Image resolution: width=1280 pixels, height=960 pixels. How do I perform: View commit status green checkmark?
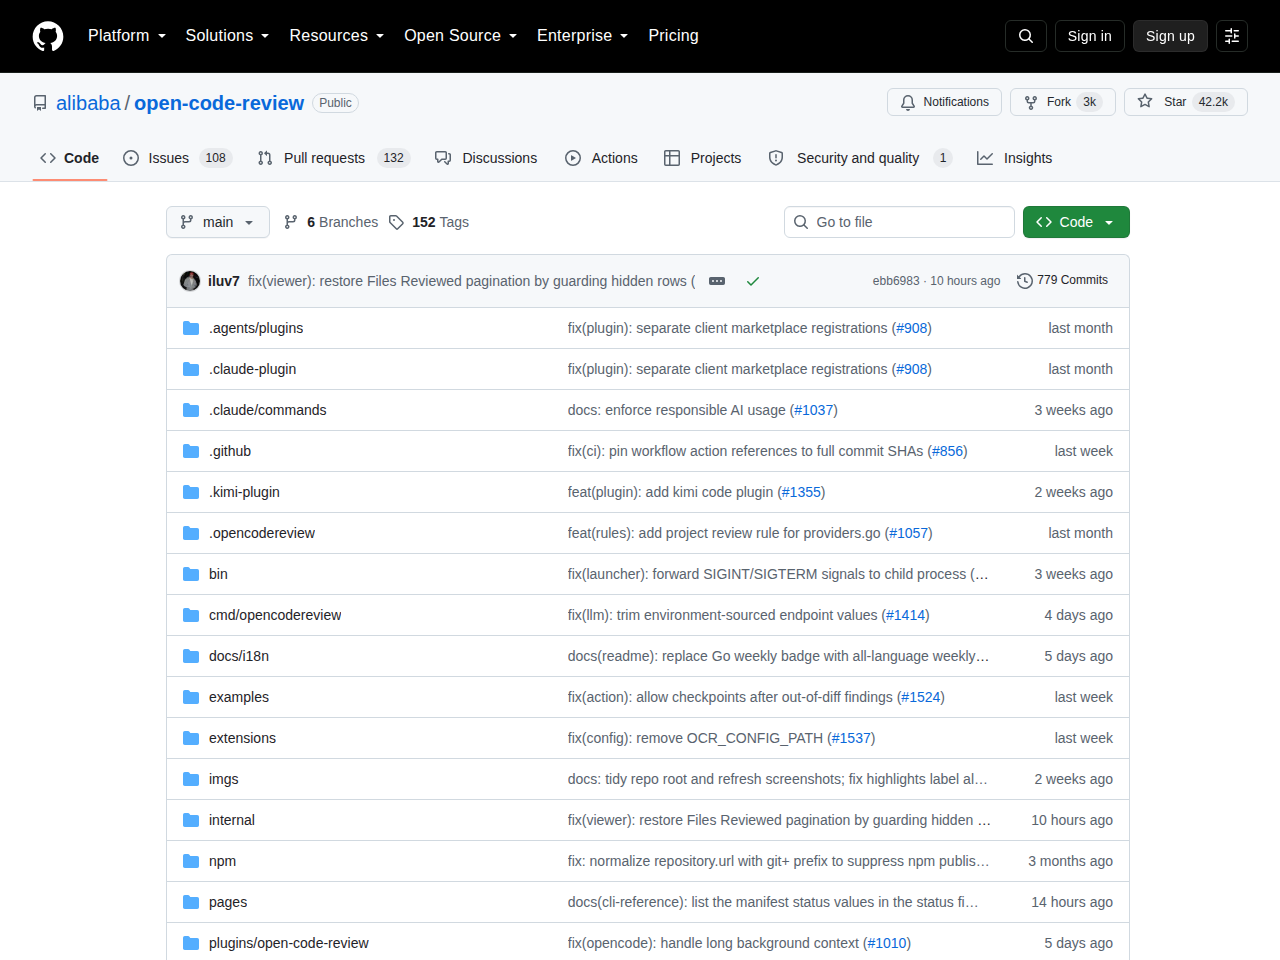click(x=753, y=281)
